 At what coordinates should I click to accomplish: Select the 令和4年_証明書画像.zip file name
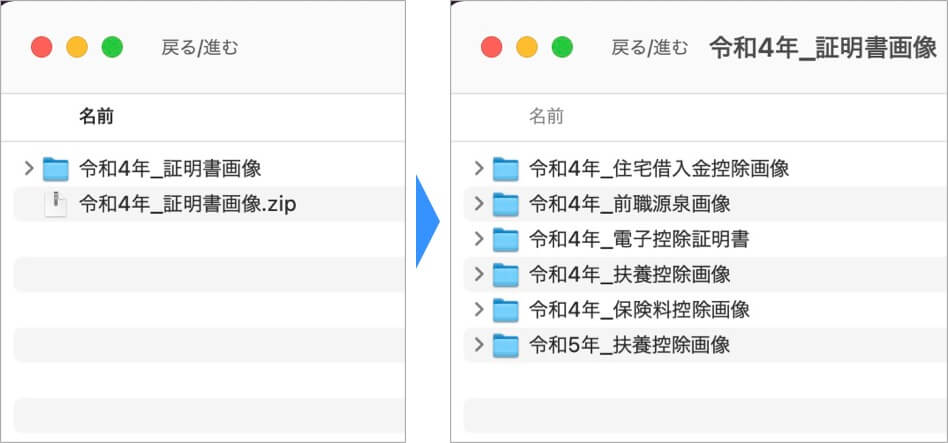(x=188, y=204)
